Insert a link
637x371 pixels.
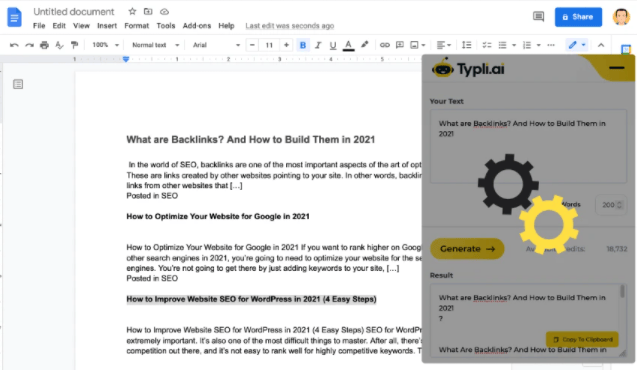(x=384, y=45)
